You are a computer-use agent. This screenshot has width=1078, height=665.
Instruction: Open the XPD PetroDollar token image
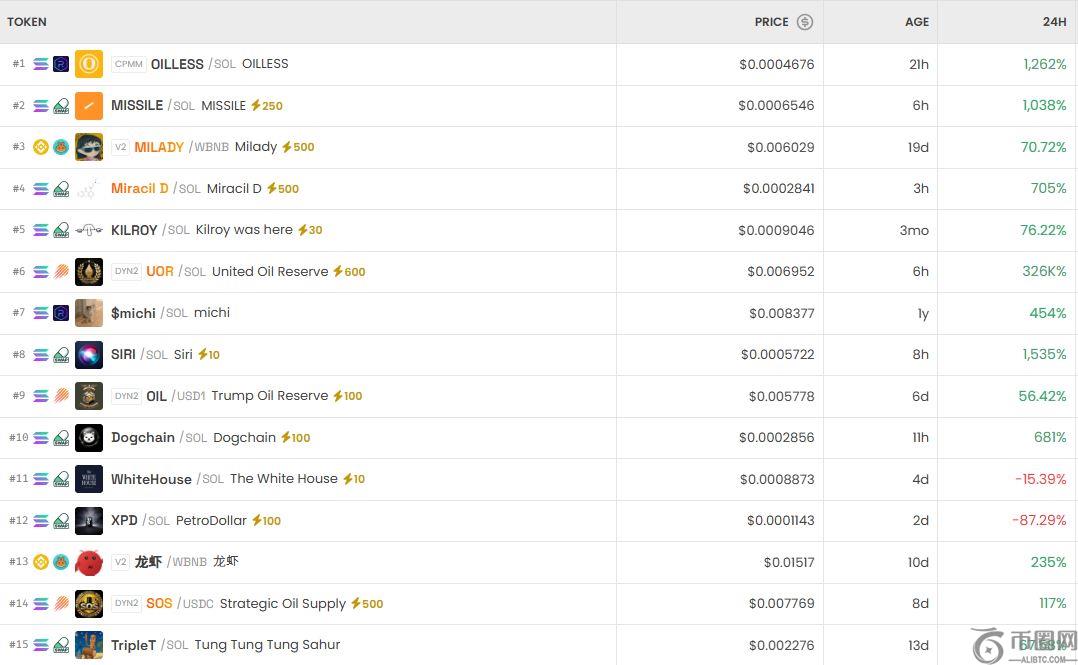pos(89,521)
